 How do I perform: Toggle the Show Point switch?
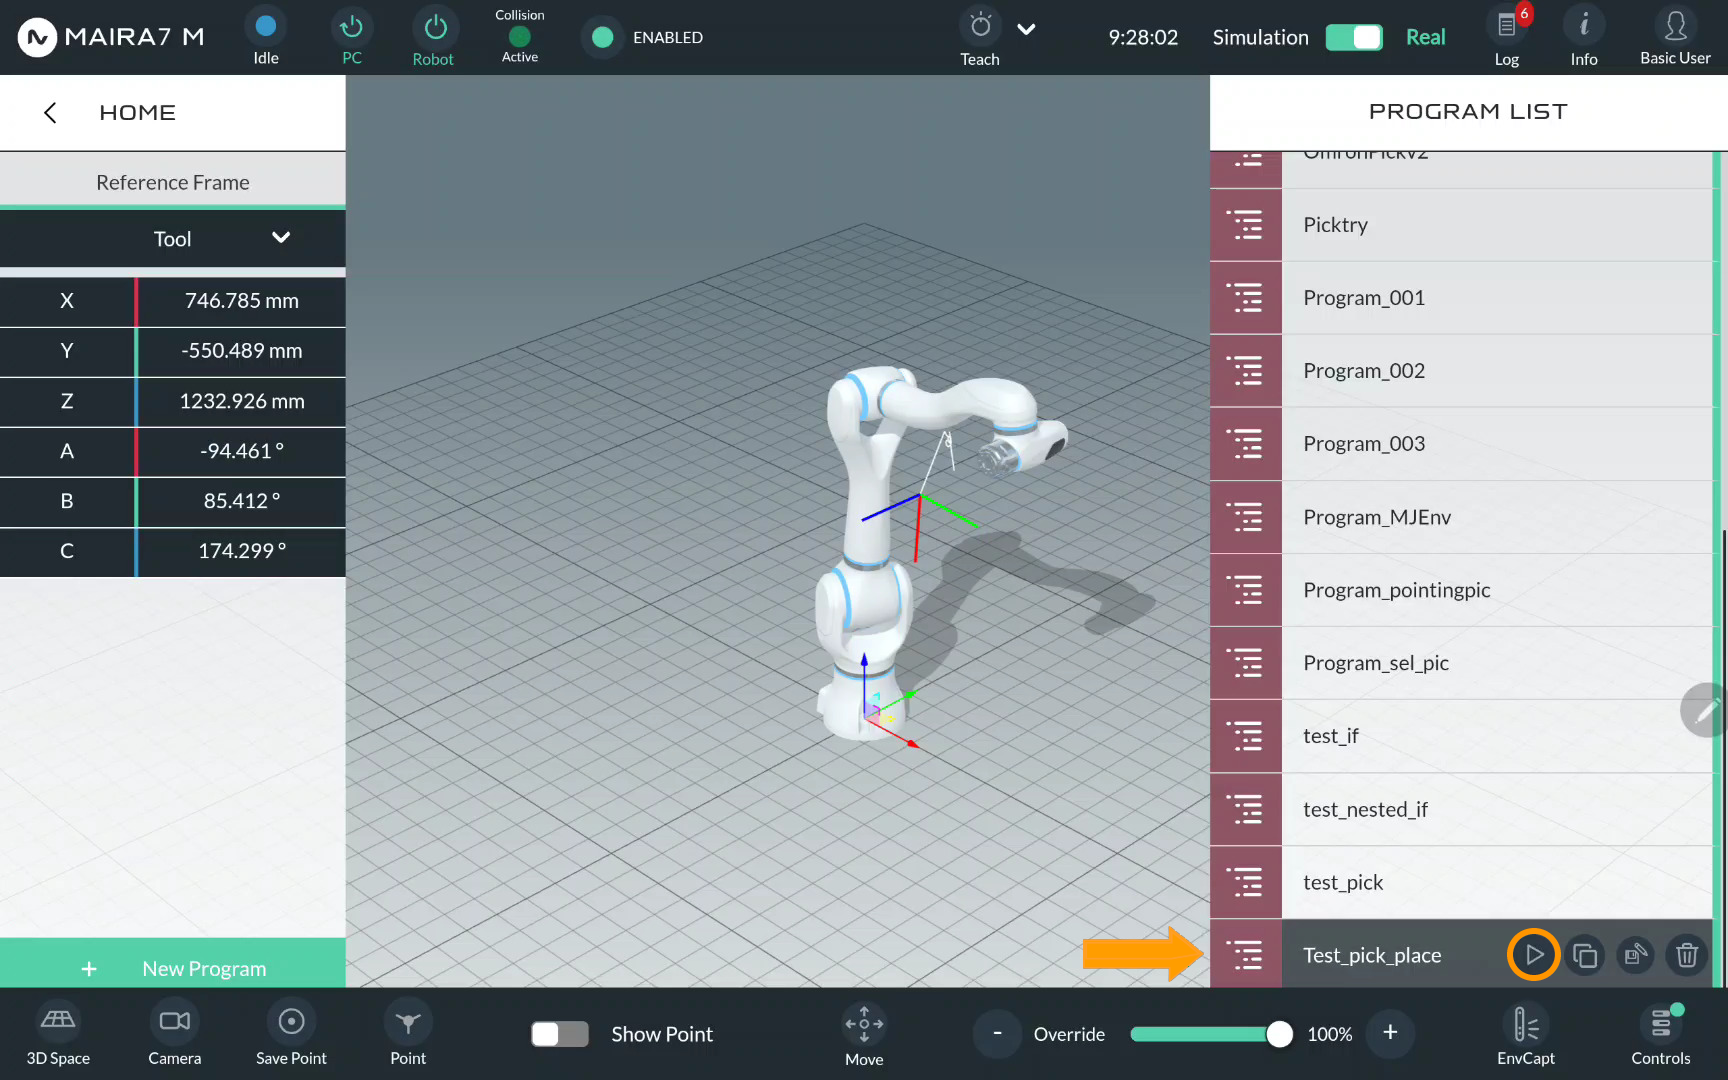tap(560, 1034)
